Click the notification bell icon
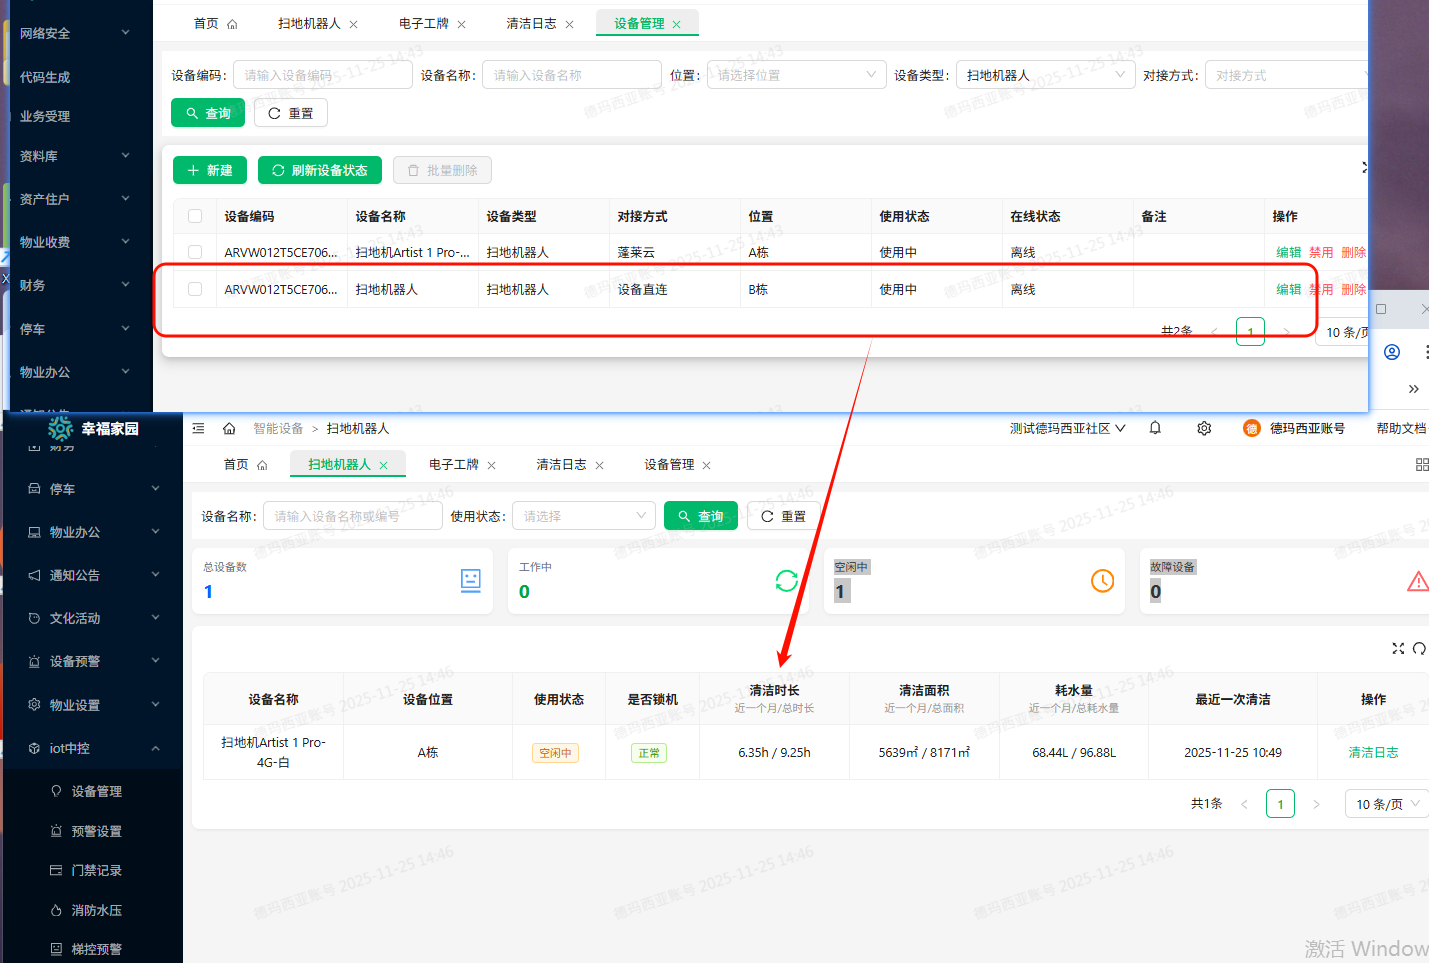 (1155, 428)
